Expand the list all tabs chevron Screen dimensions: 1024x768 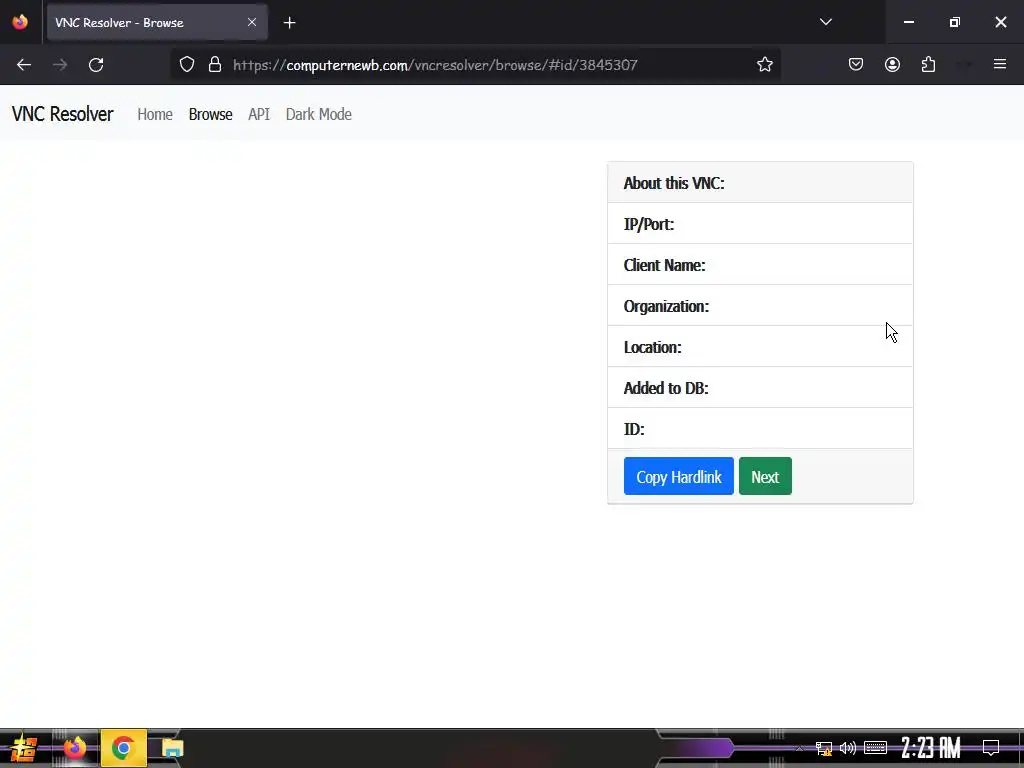pos(826,22)
